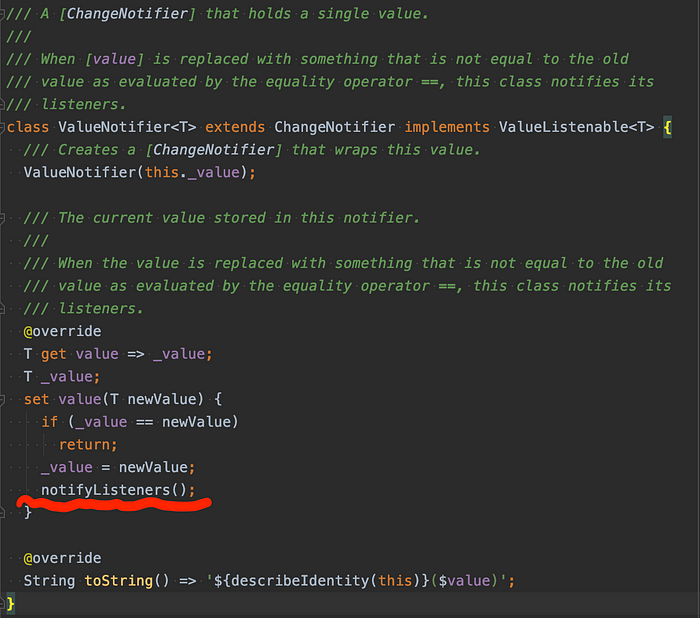Click the '=>' arrow in the getter
The width and height of the screenshot is (700, 618).
[136, 355]
